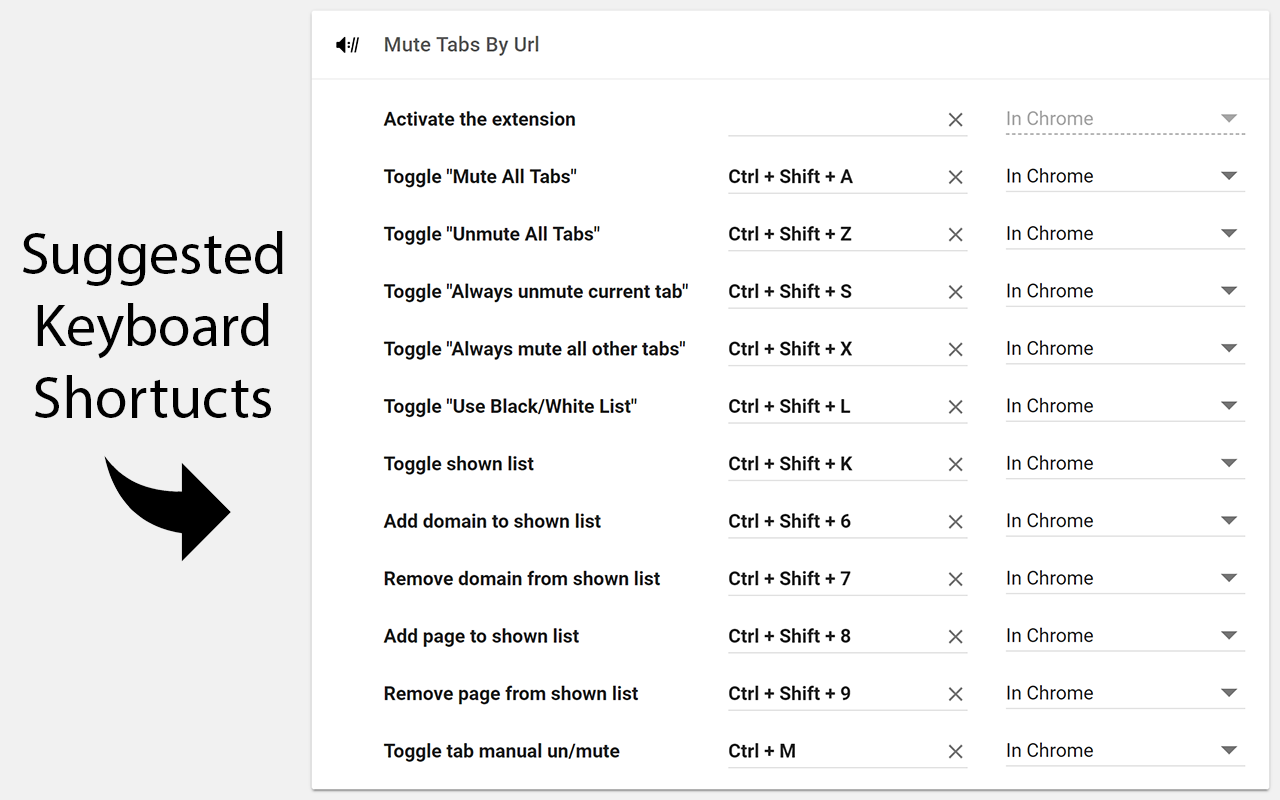Clear the Ctrl + Shift + L shortcut

point(955,407)
